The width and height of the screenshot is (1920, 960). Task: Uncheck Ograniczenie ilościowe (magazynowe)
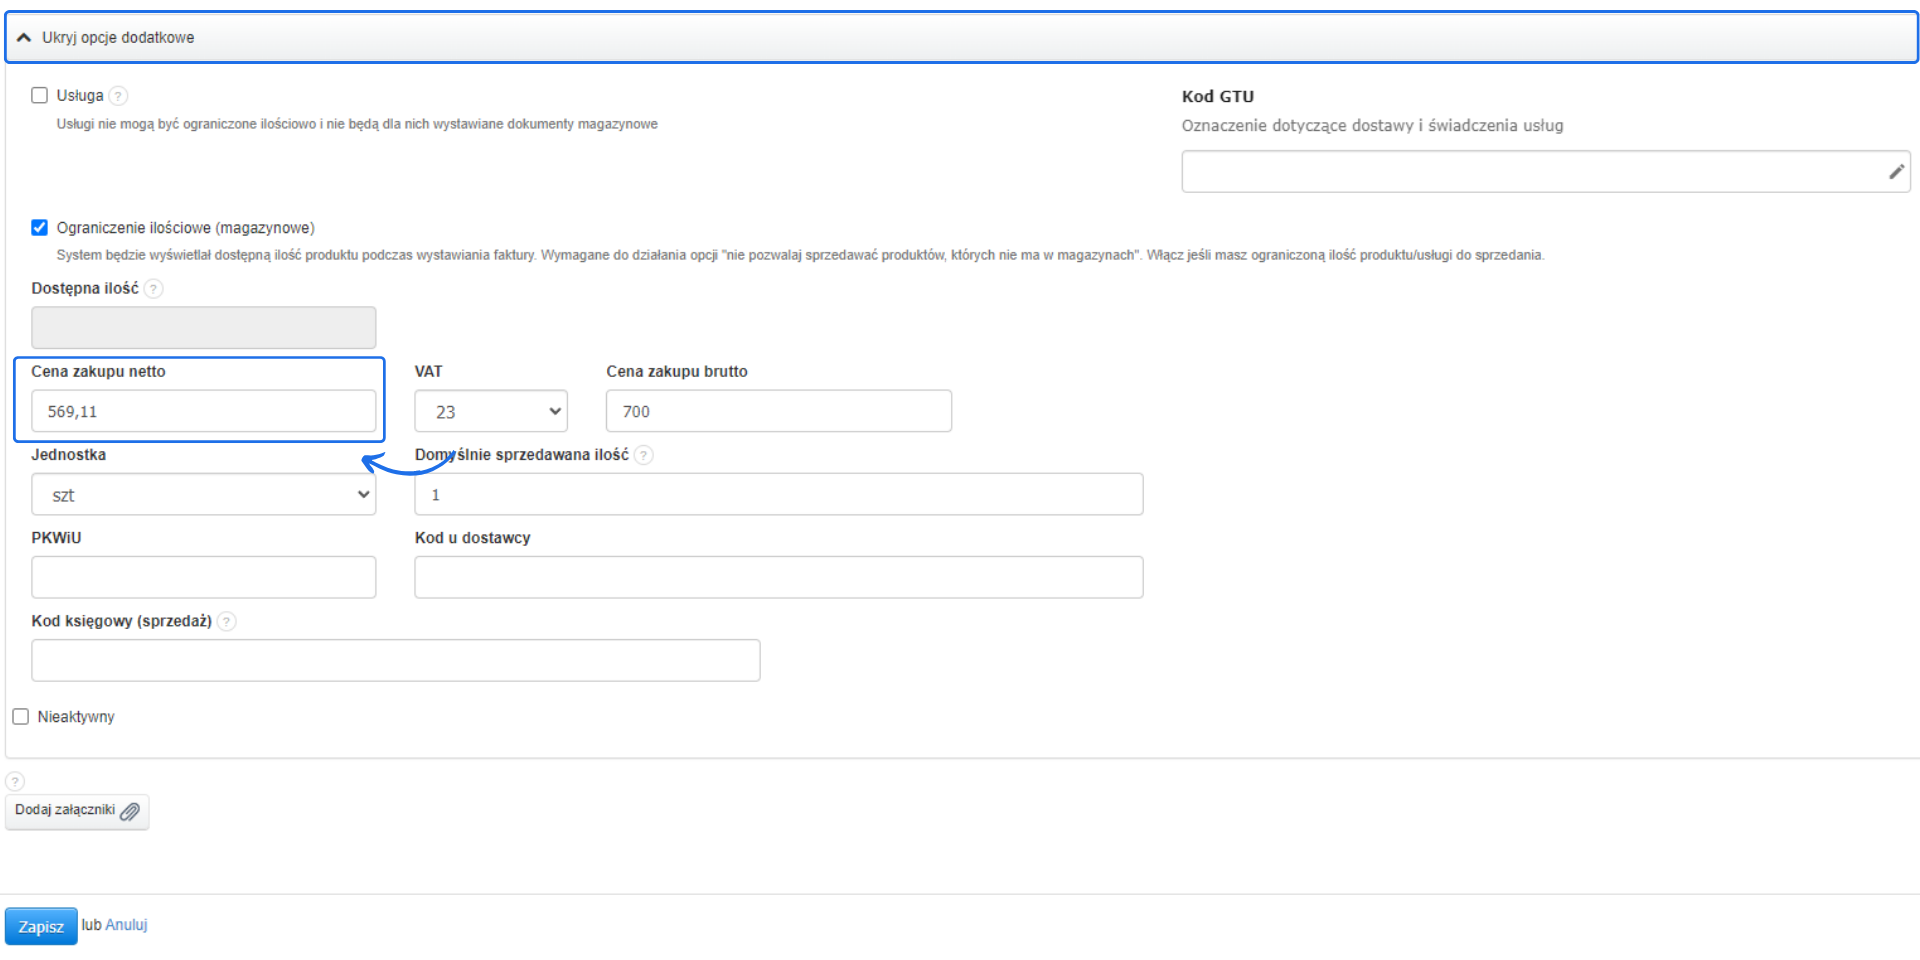pyautogui.click(x=40, y=228)
